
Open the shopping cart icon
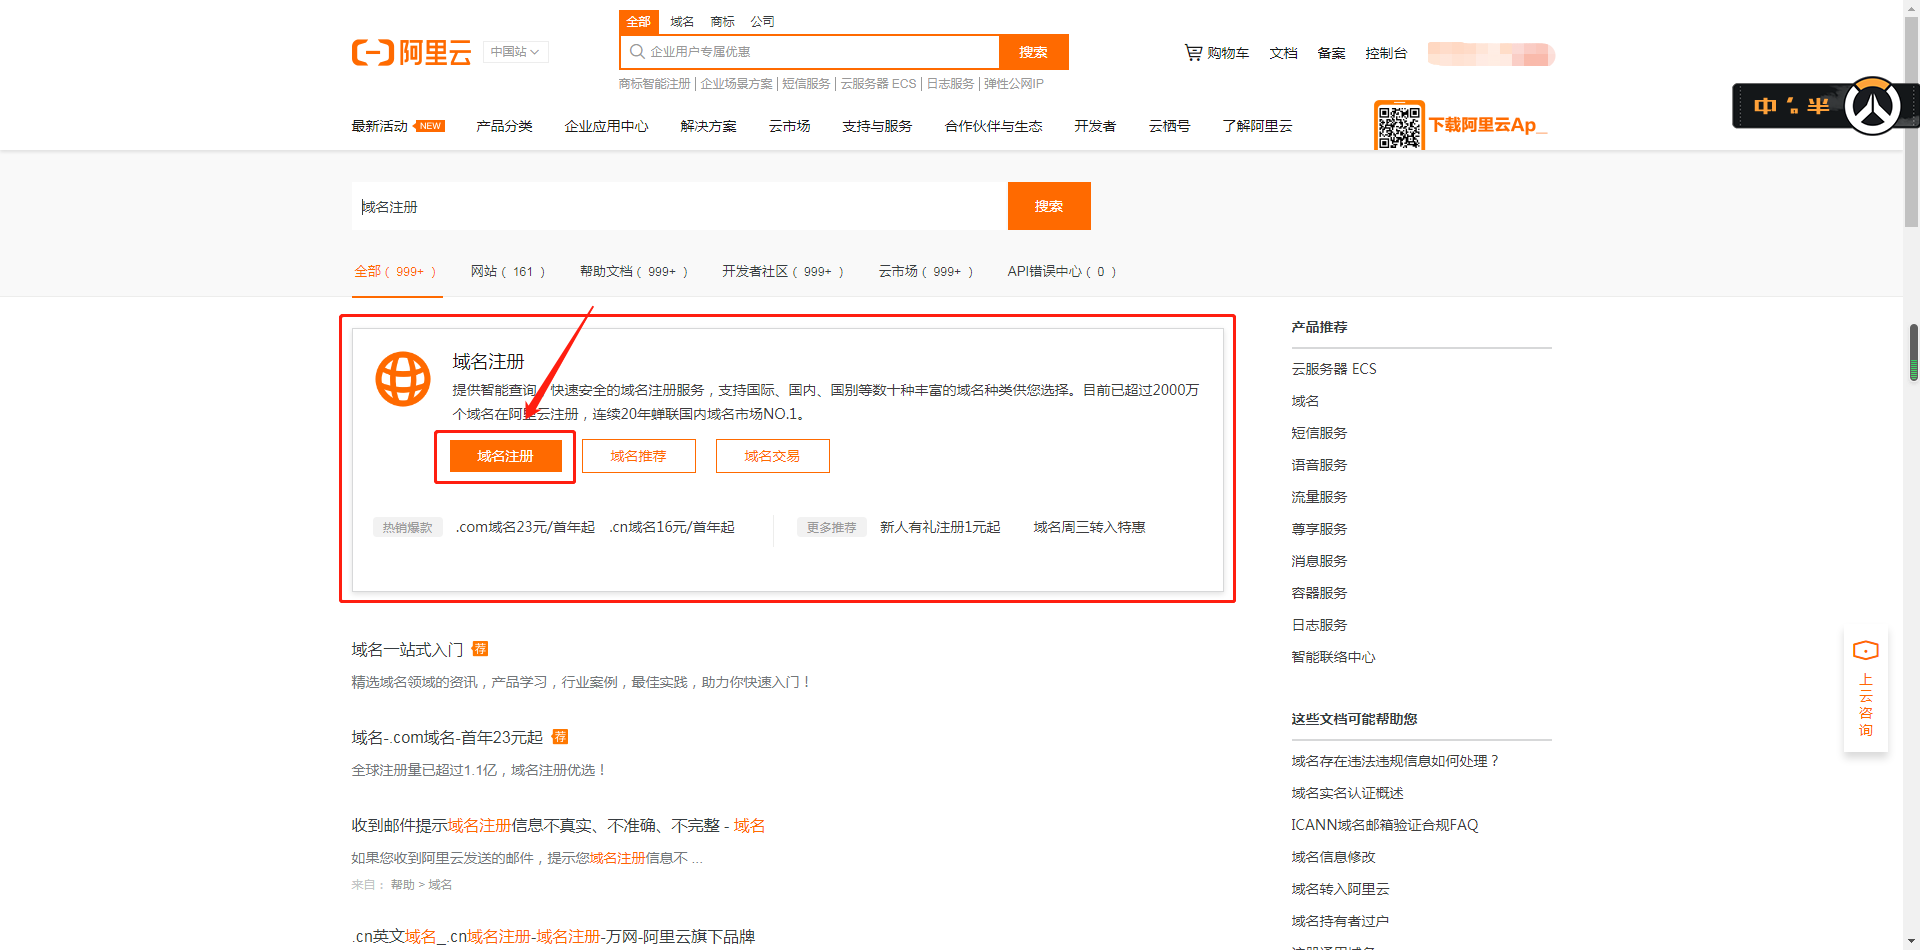(1193, 52)
